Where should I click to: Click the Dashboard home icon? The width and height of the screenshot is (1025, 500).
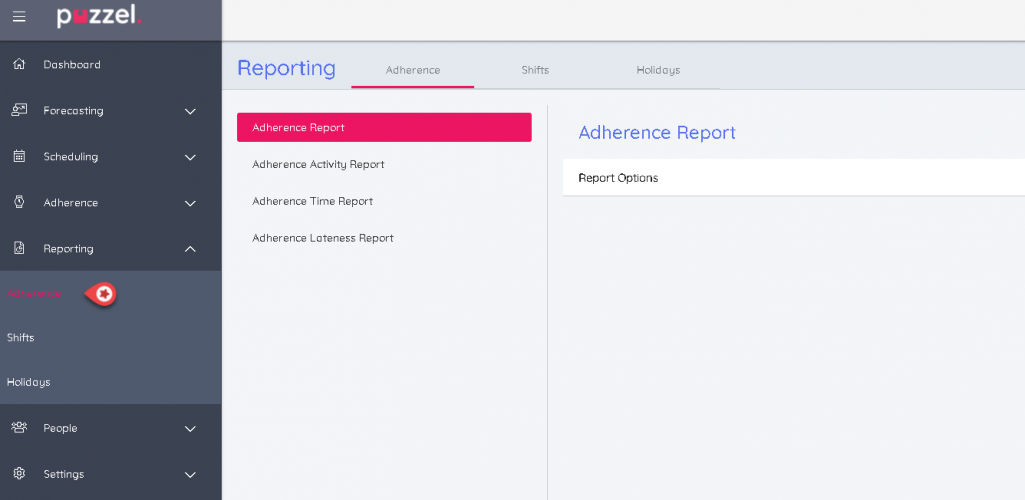tap(19, 65)
